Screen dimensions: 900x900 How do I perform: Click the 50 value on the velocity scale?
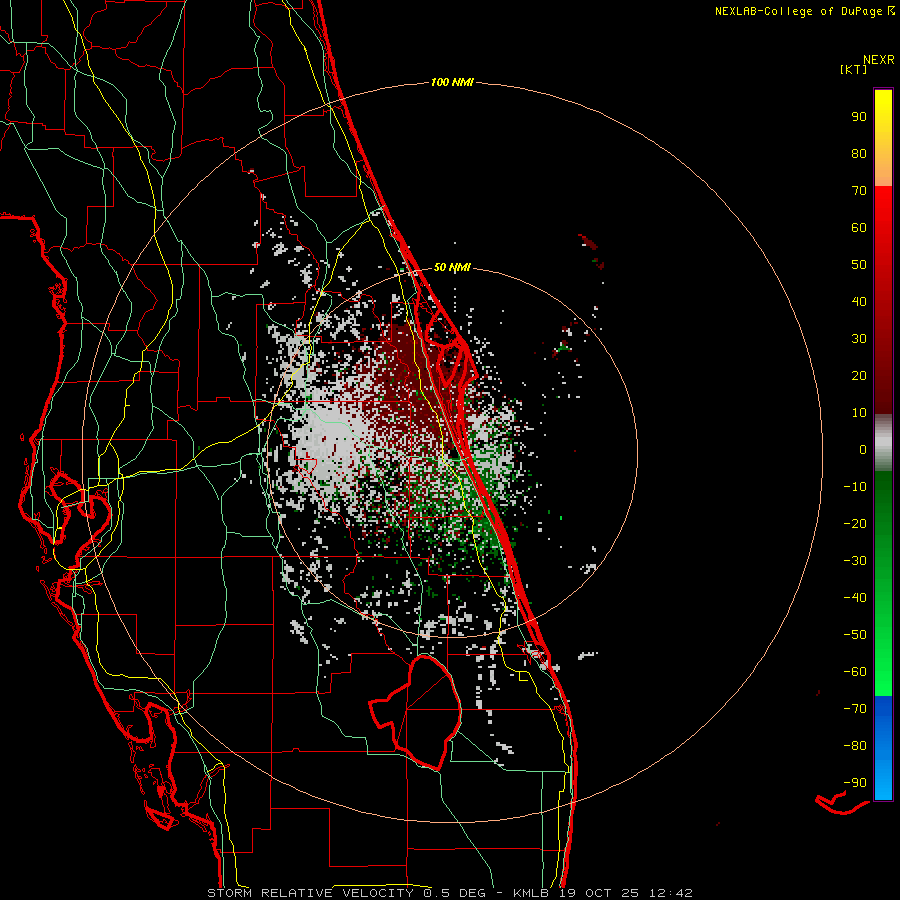click(x=859, y=265)
